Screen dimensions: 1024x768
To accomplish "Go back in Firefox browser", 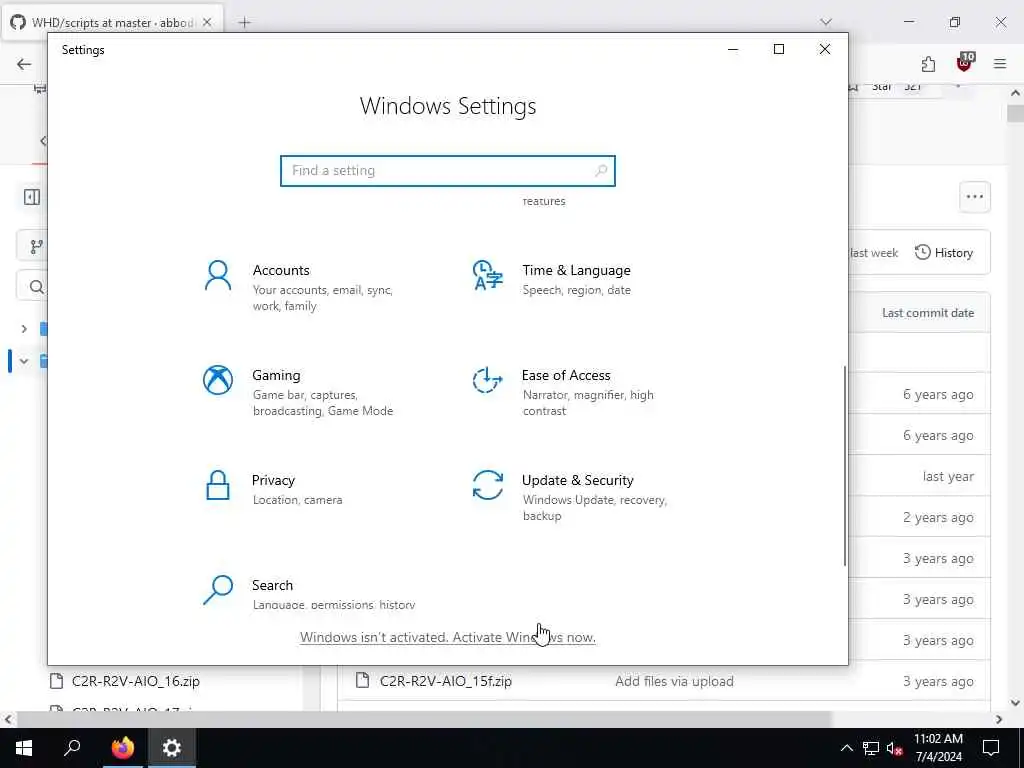I will coord(24,64).
